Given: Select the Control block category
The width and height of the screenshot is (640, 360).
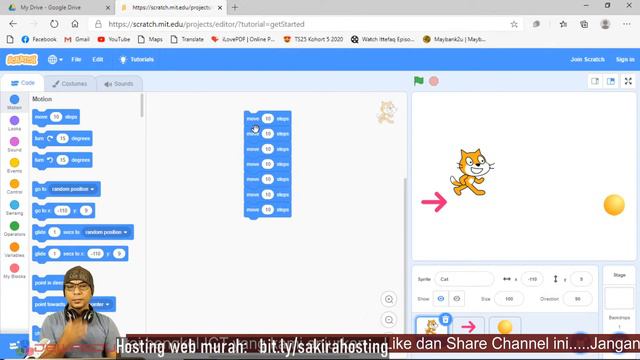Looking at the screenshot, I should click(14, 187).
